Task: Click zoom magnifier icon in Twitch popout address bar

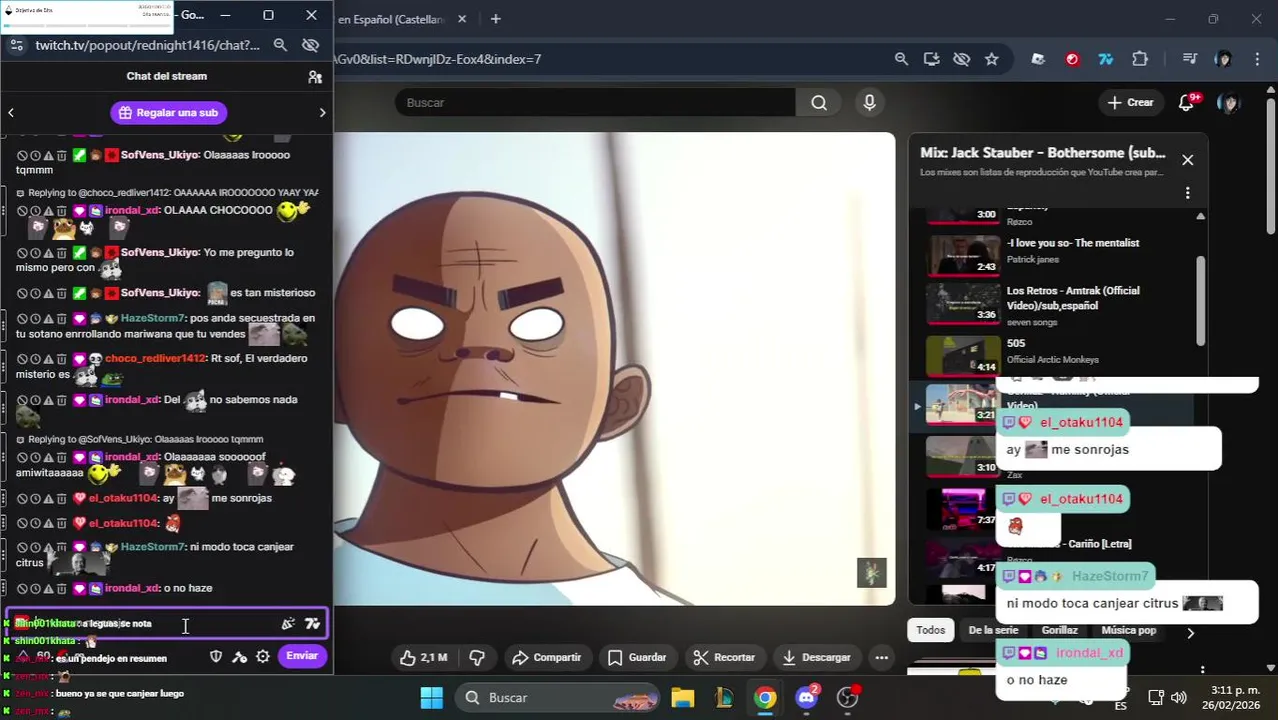Action: coord(281,45)
